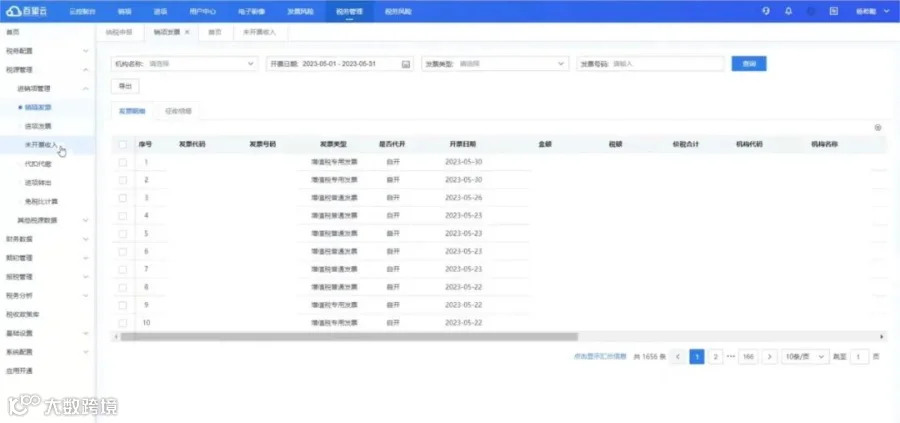
Task: Close the 销项发票 page tab
Action: (x=187, y=32)
